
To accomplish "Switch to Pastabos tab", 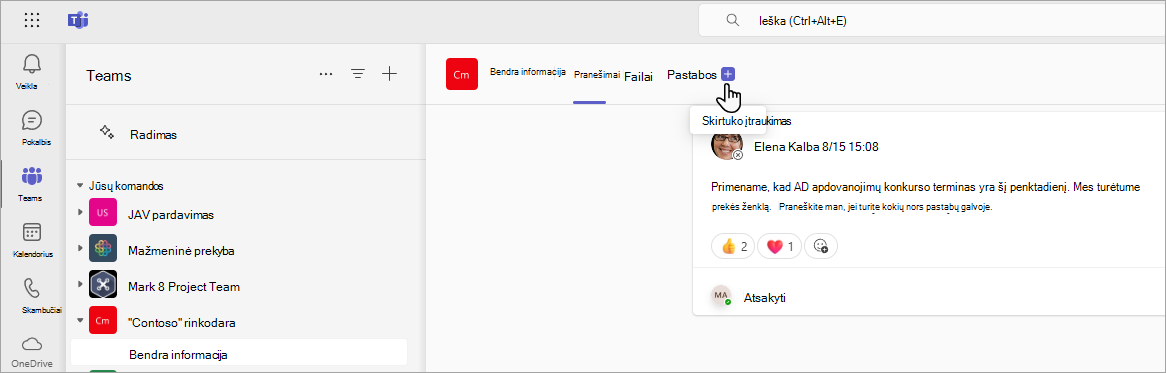I will click(x=692, y=75).
